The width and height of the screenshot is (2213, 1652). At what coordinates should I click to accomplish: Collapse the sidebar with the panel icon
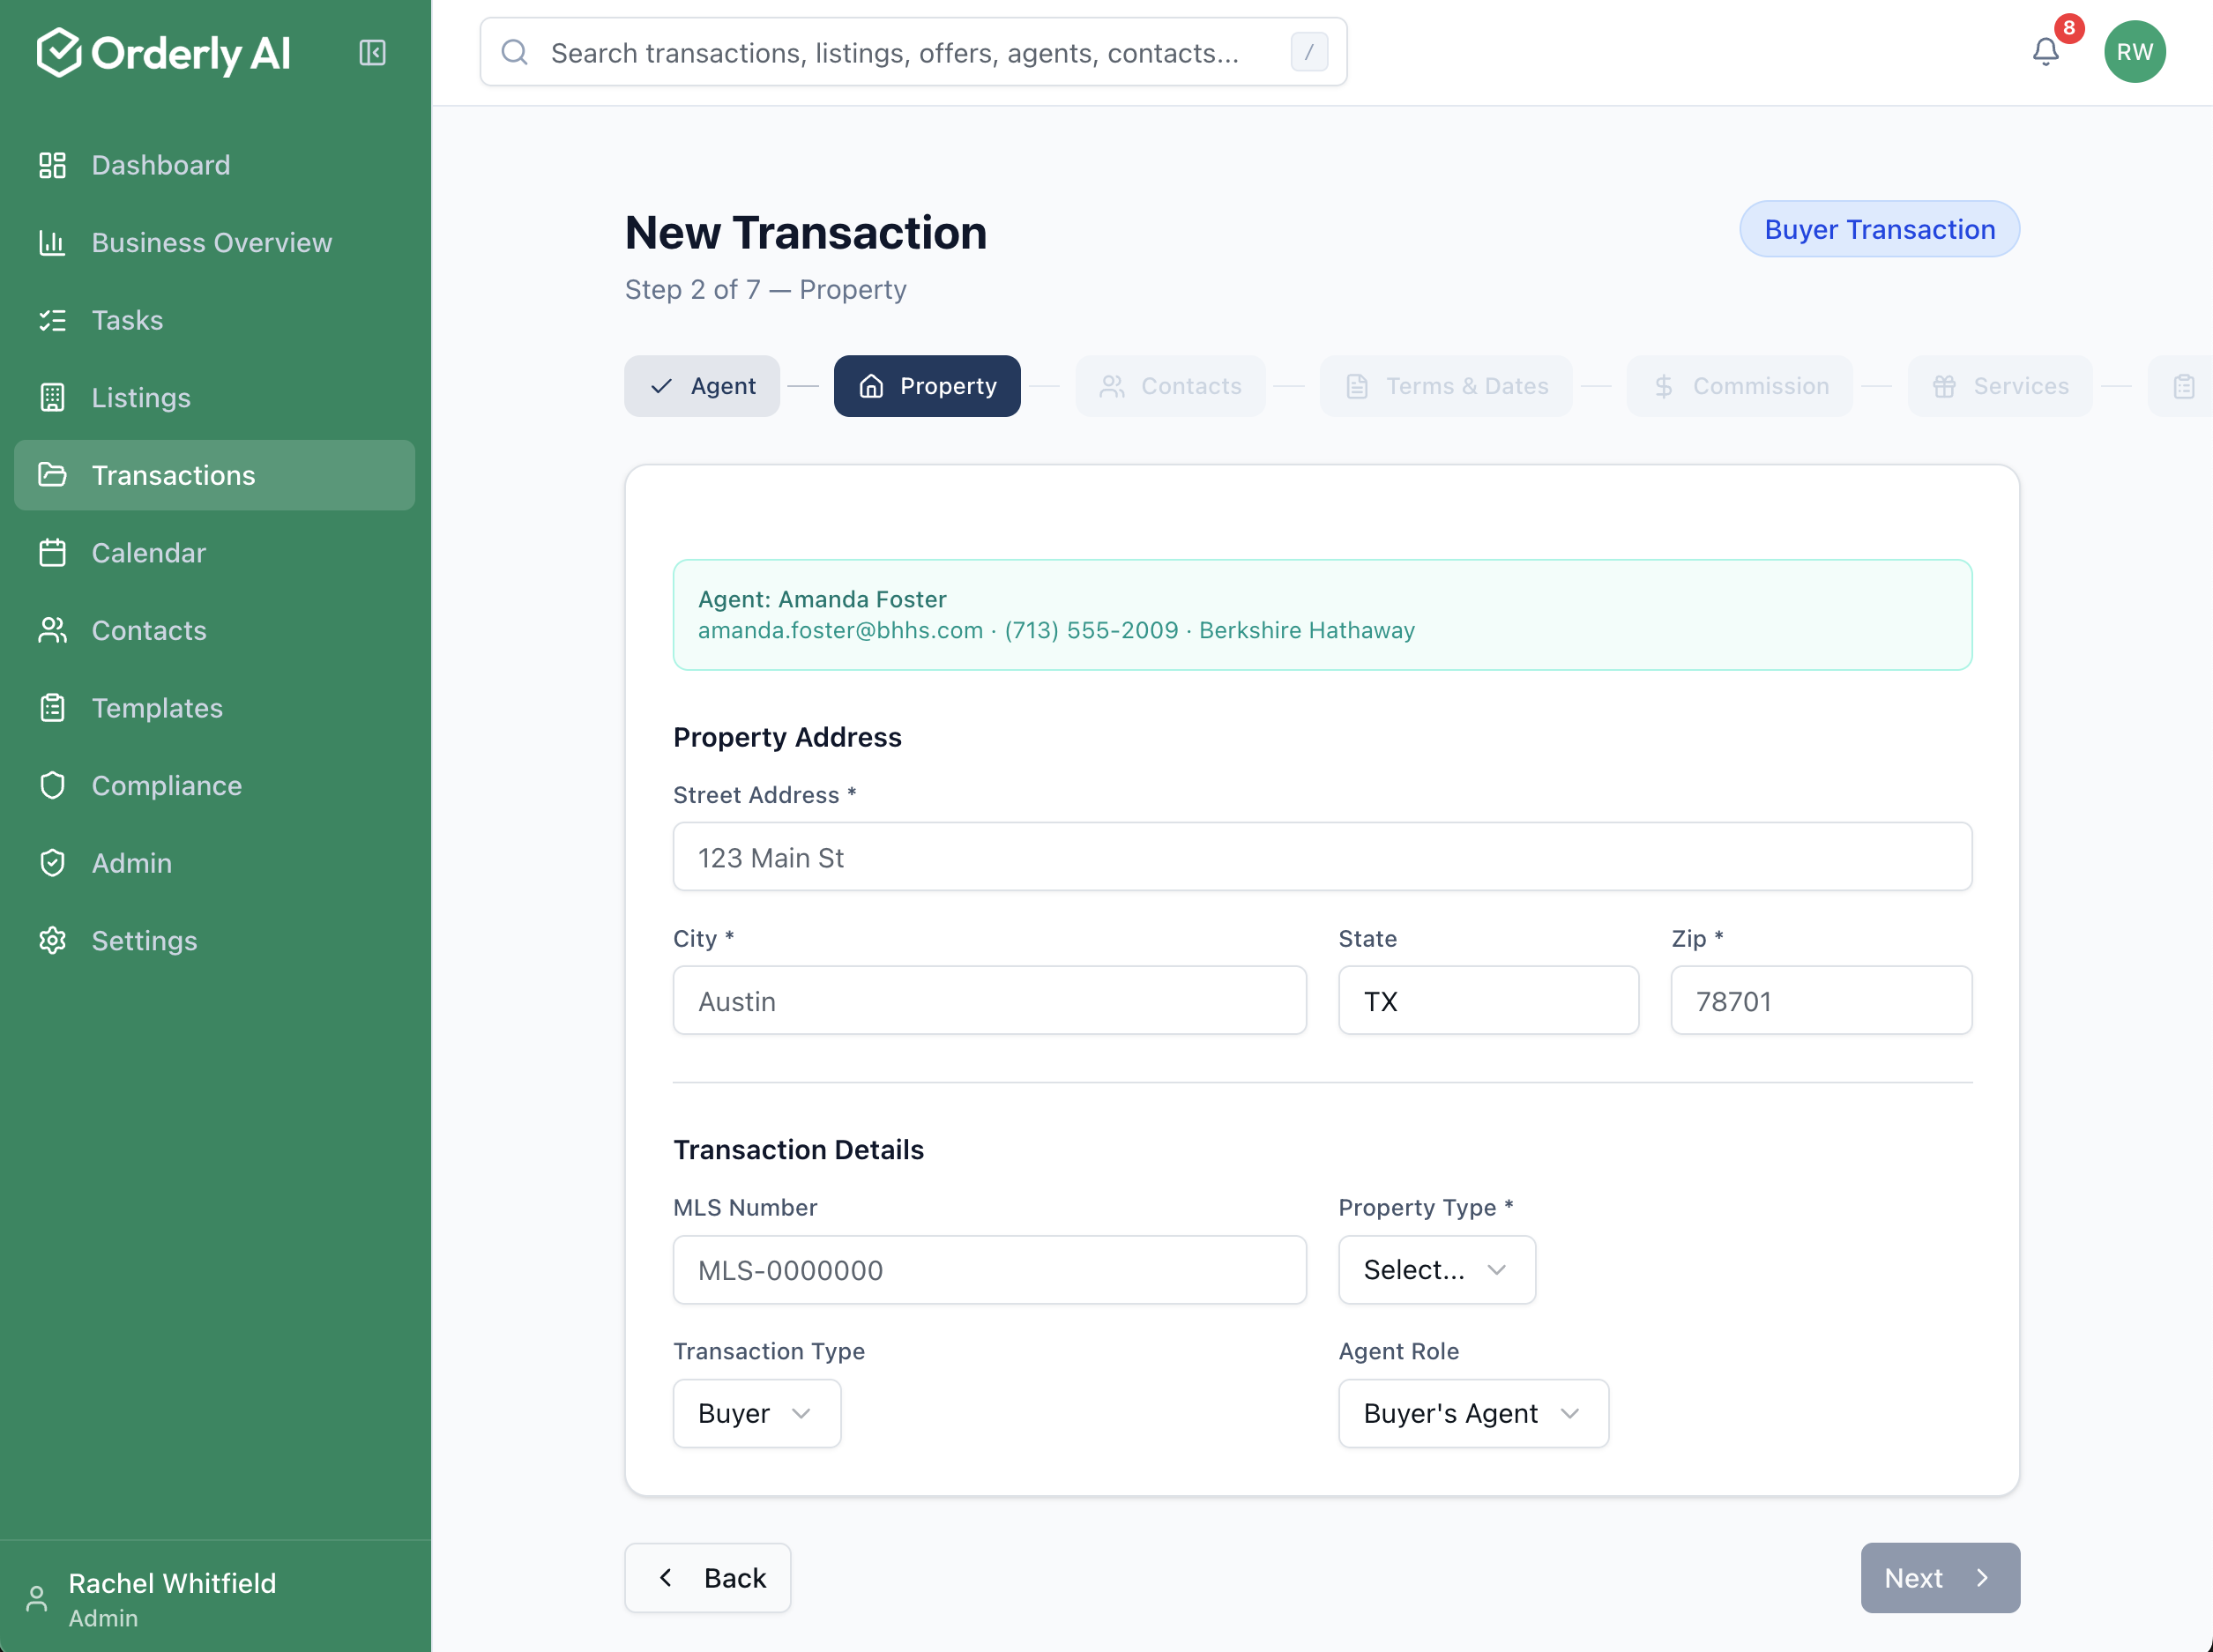point(372,52)
